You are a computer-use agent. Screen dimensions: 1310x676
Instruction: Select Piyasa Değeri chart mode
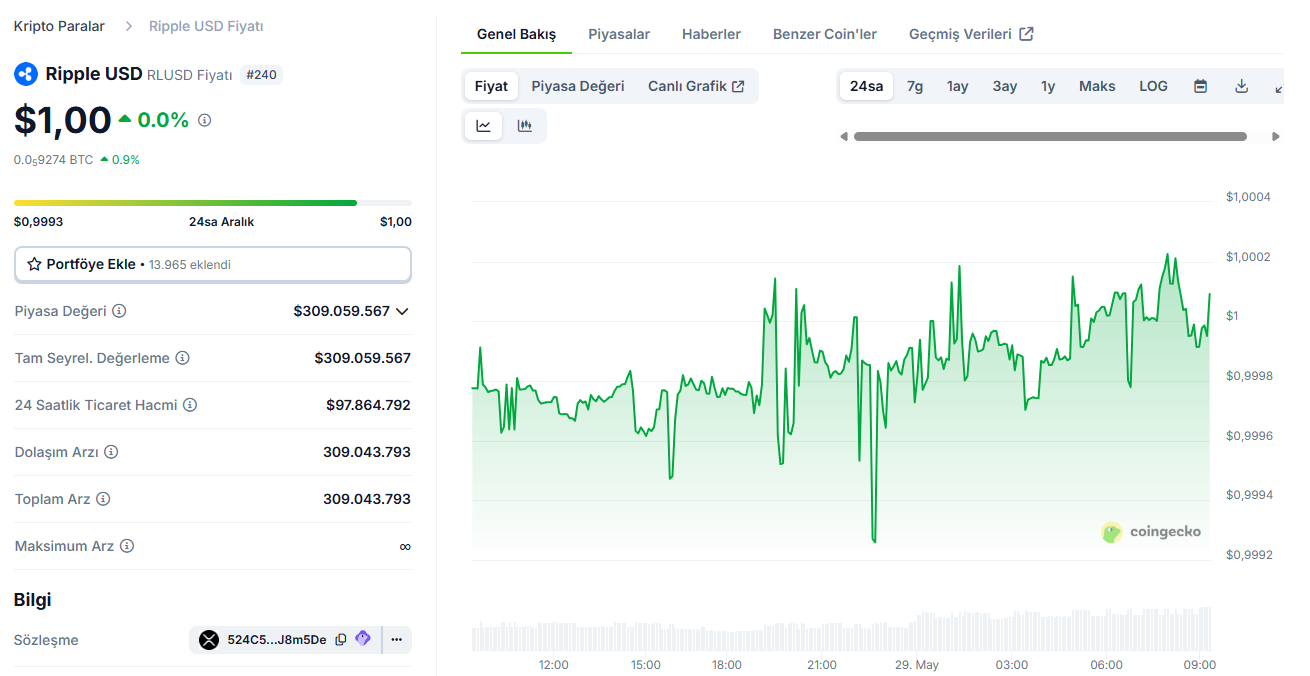tap(578, 86)
